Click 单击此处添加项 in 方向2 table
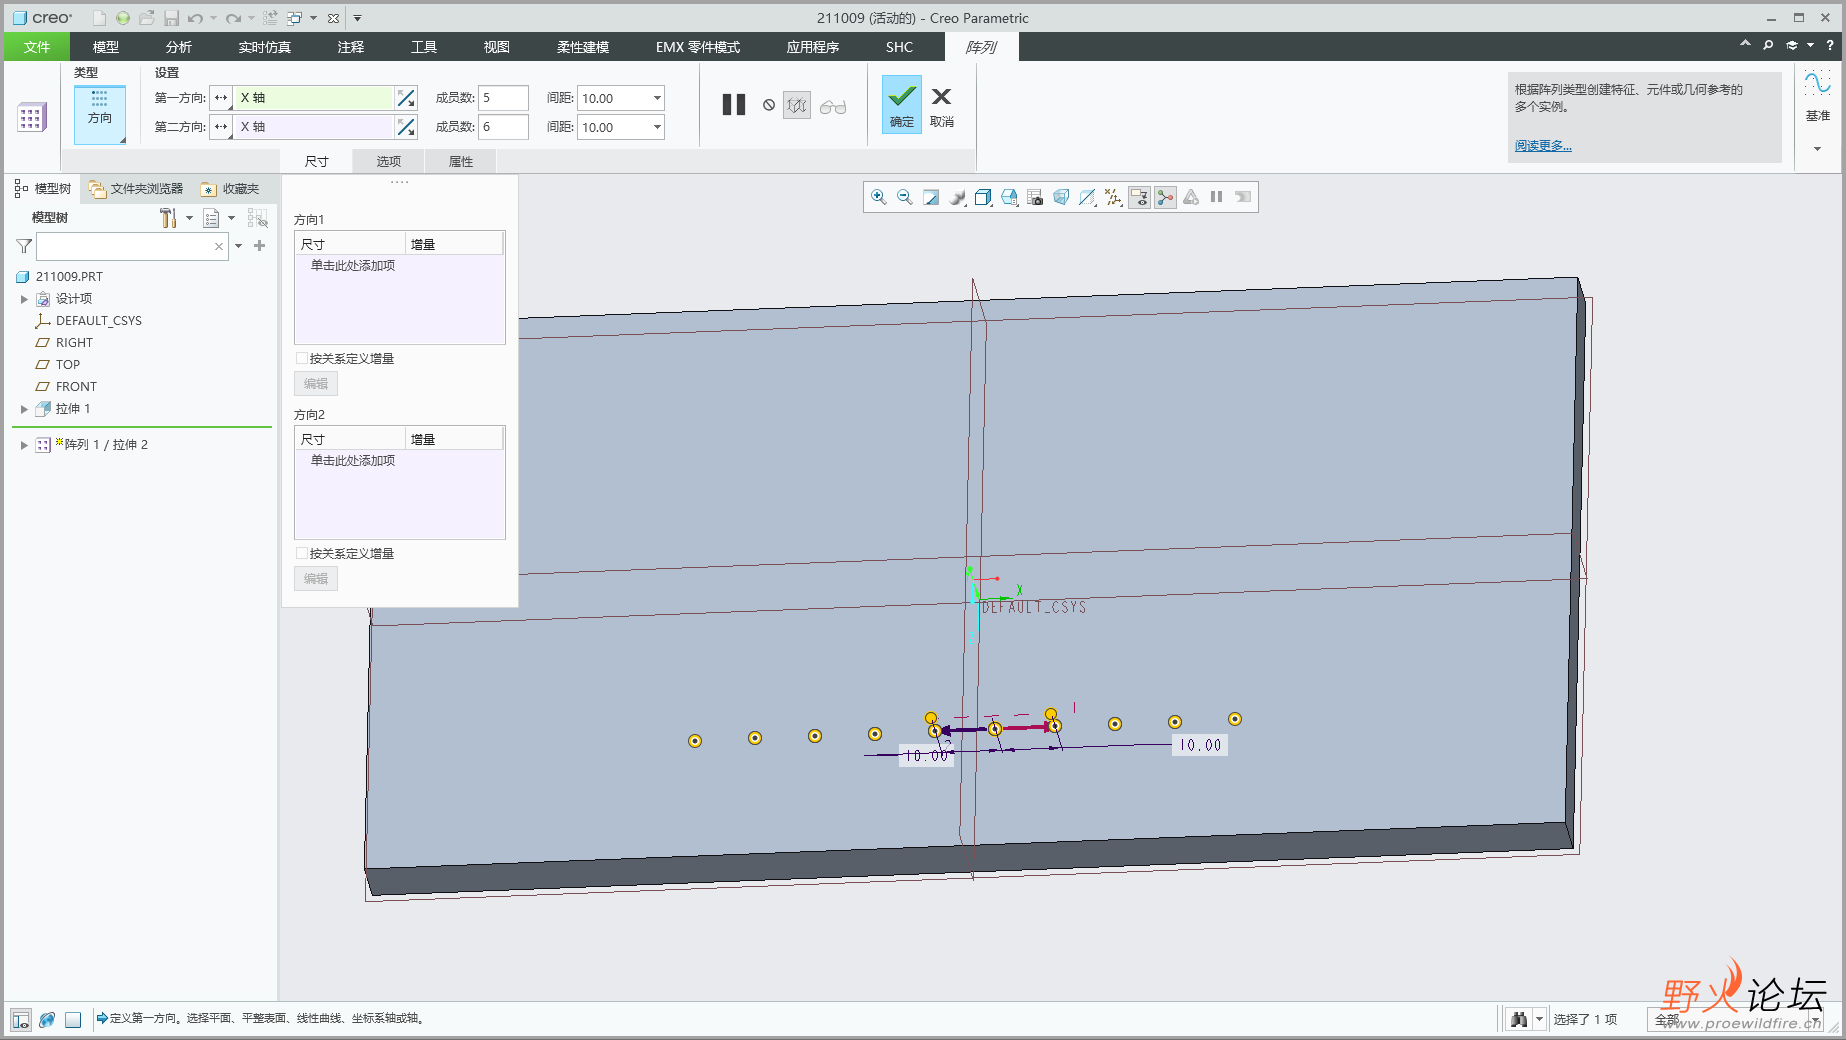Screen dimensions: 1846x1040 tap(353, 461)
